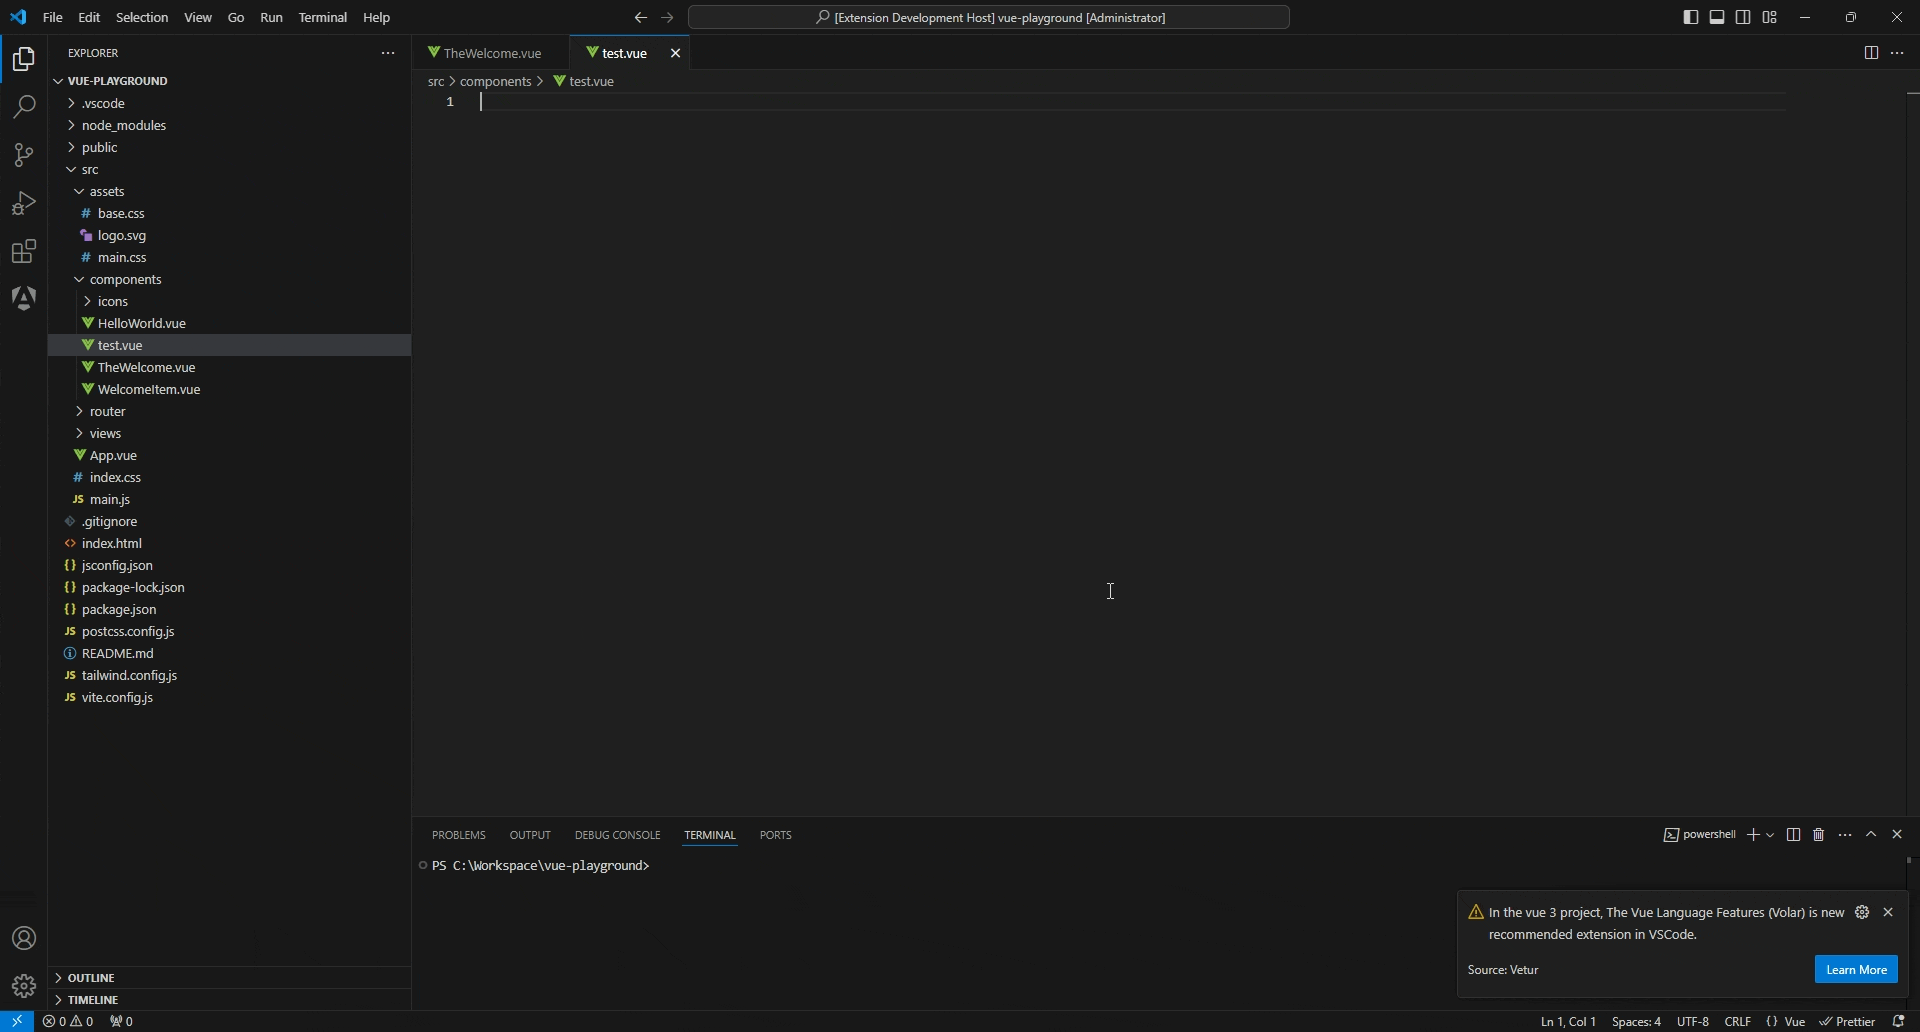This screenshot has width=1920, height=1032.
Task: Open the Selection menu
Action: click(x=142, y=18)
